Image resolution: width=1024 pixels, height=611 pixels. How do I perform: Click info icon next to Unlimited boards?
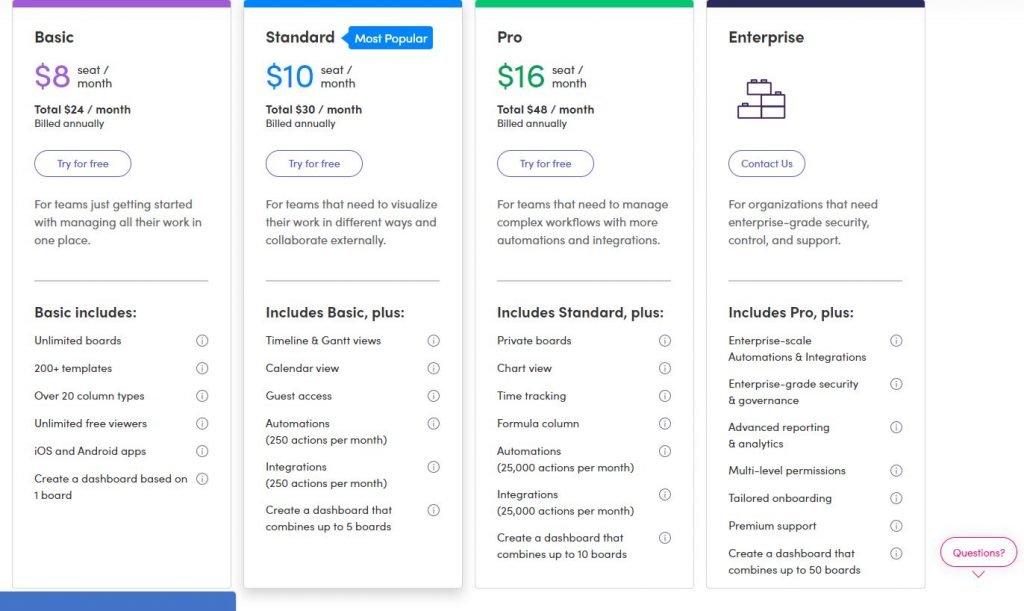tap(202, 341)
